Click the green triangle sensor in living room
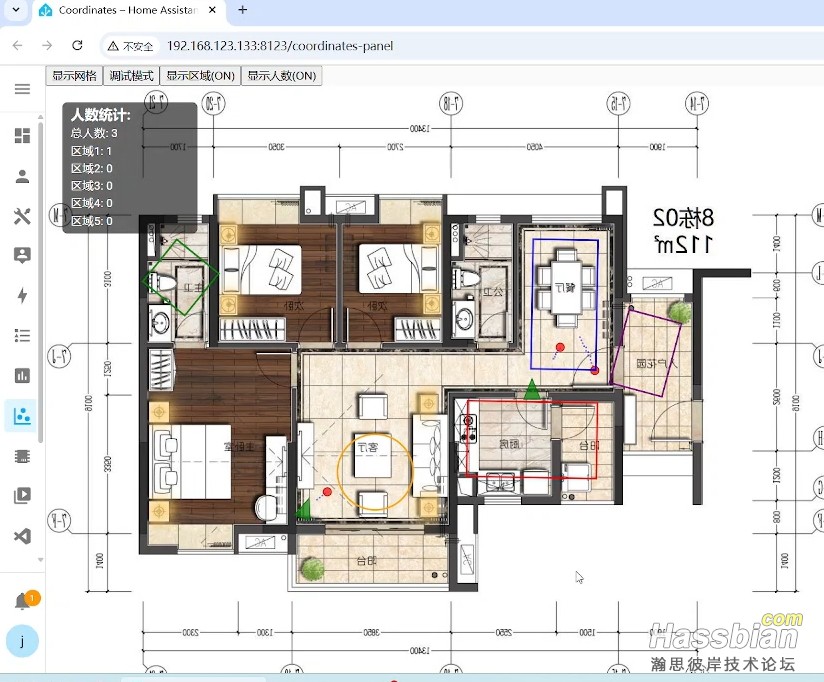The width and height of the screenshot is (824, 682). coord(303,509)
